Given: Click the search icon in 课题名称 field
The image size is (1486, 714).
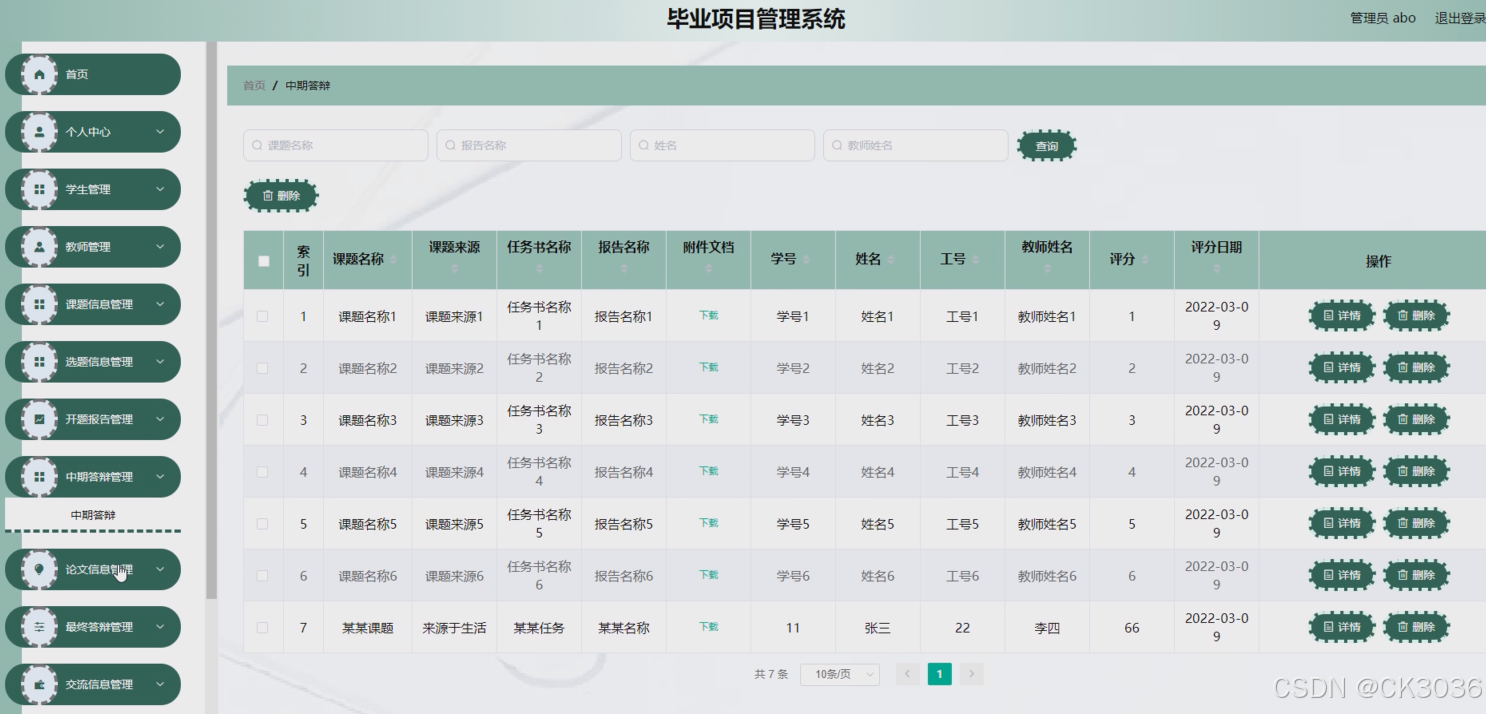Looking at the screenshot, I should coord(257,145).
